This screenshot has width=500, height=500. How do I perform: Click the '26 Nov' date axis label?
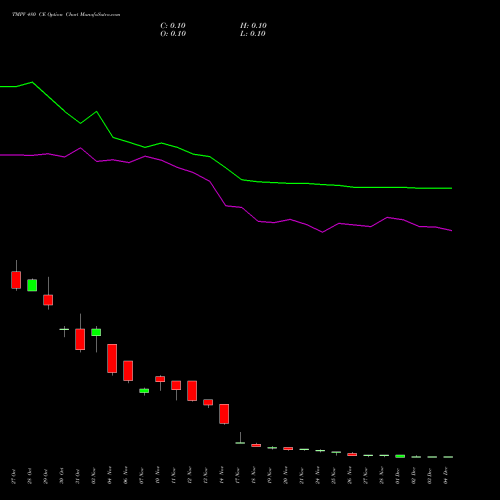[350, 476]
